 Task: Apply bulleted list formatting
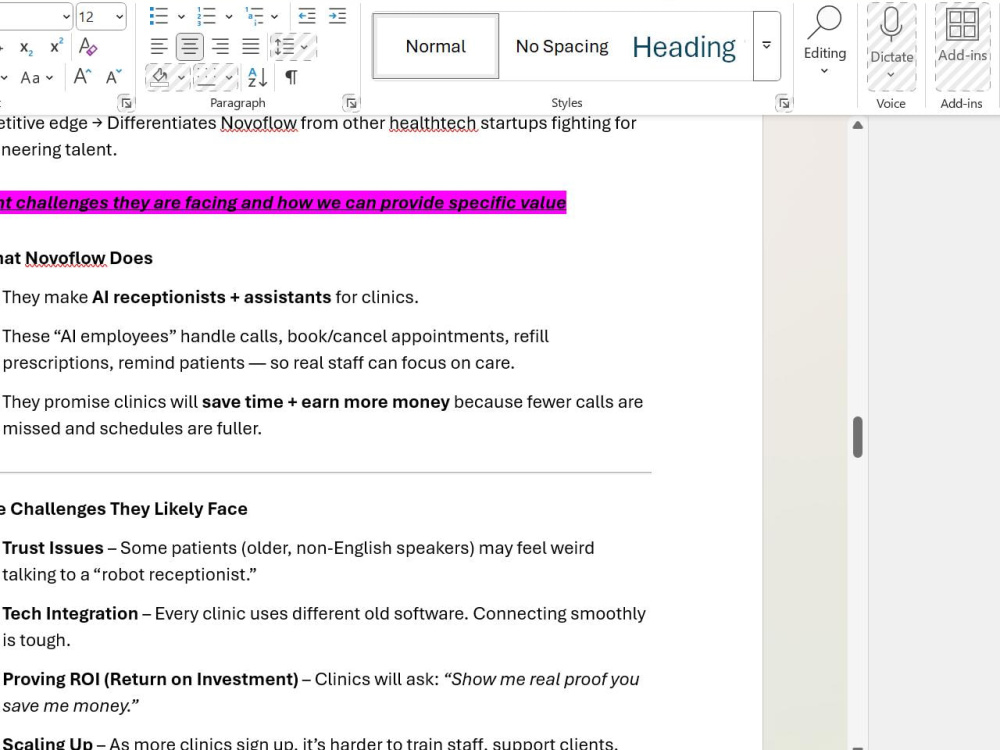point(158,16)
